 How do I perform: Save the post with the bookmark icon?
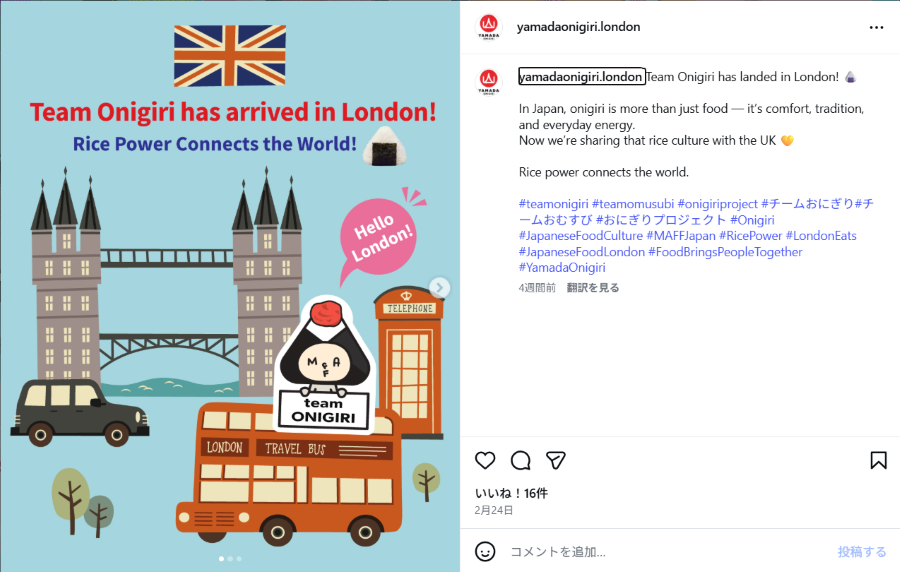coord(878,460)
